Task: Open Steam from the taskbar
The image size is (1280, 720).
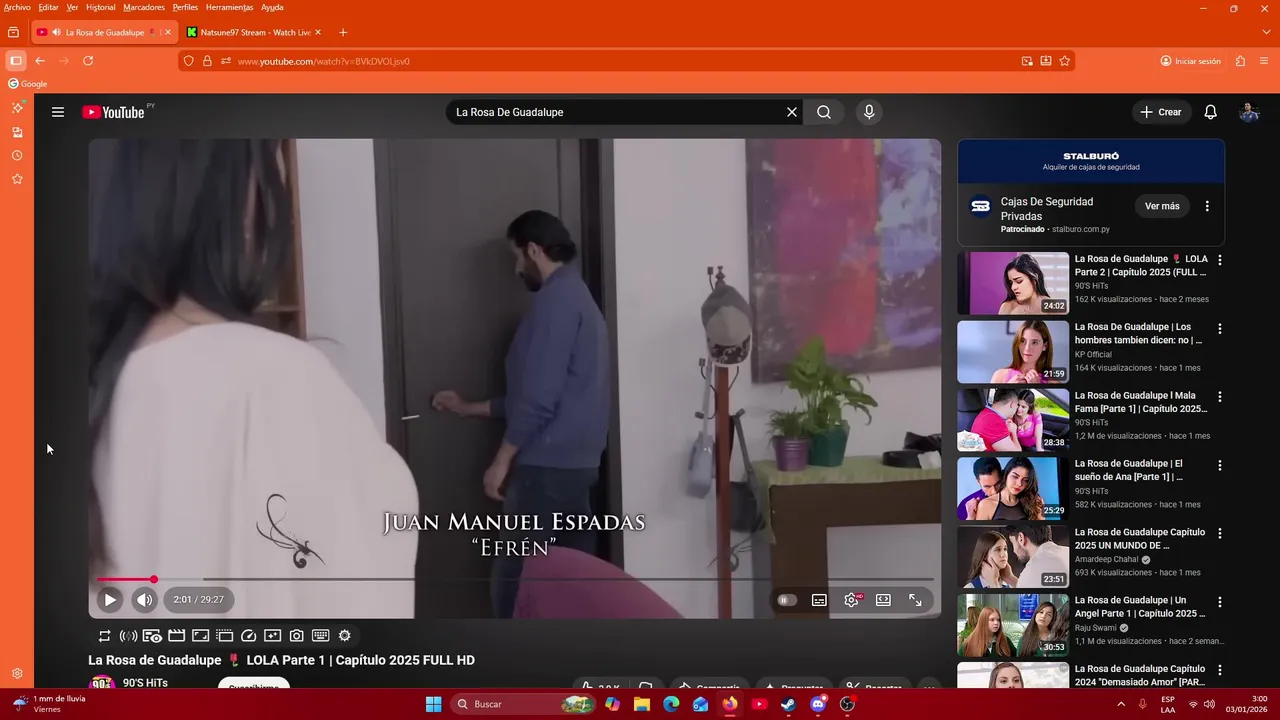Action: pyautogui.click(x=788, y=704)
